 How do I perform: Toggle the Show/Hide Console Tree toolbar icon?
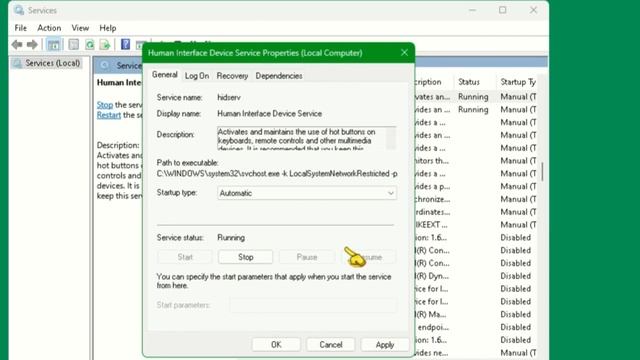coord(53,44)
